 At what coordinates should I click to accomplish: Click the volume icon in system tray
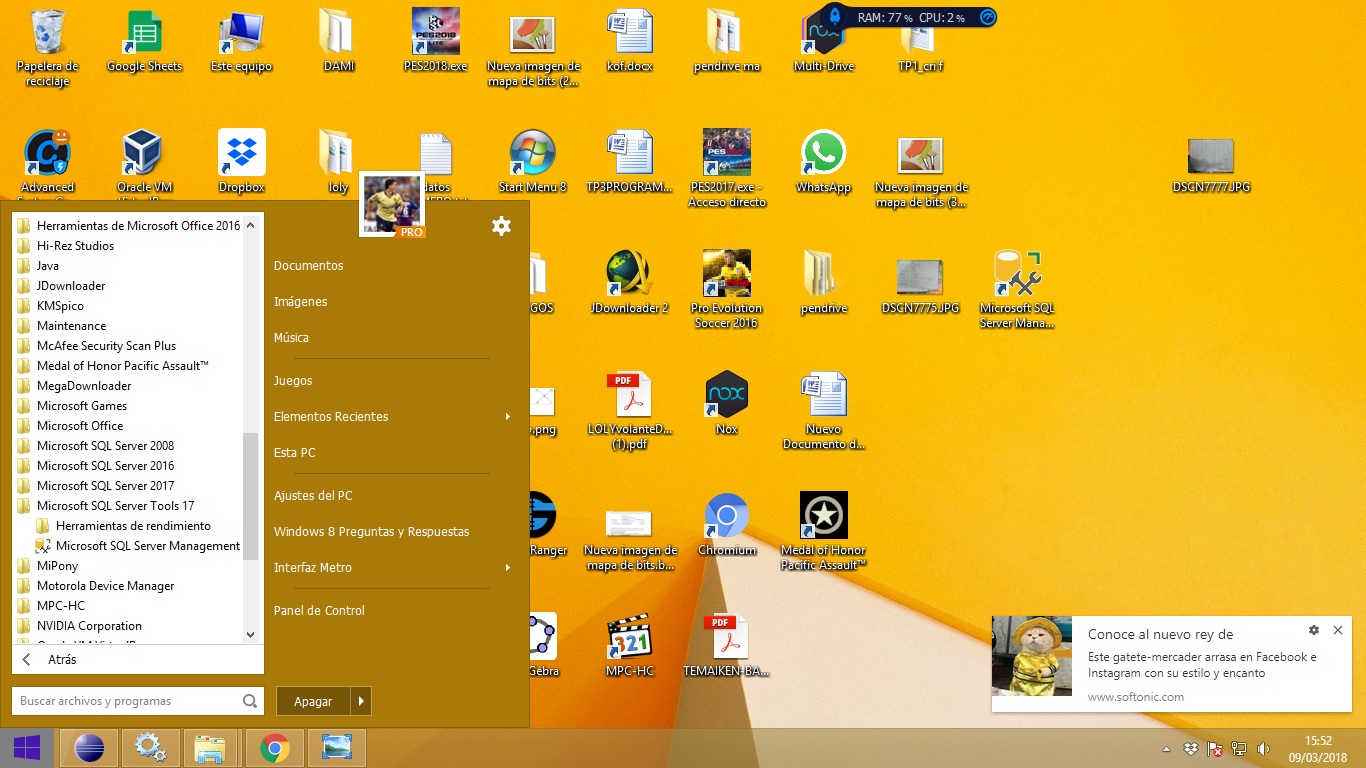click(1264, 748)
